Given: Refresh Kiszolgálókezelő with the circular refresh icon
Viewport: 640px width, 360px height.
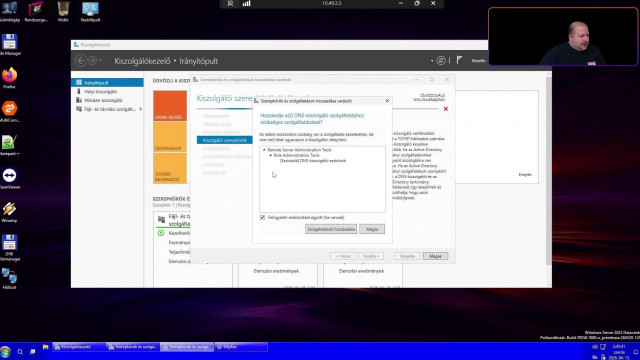Looking at the screenshot, I should tap(441, 61).
